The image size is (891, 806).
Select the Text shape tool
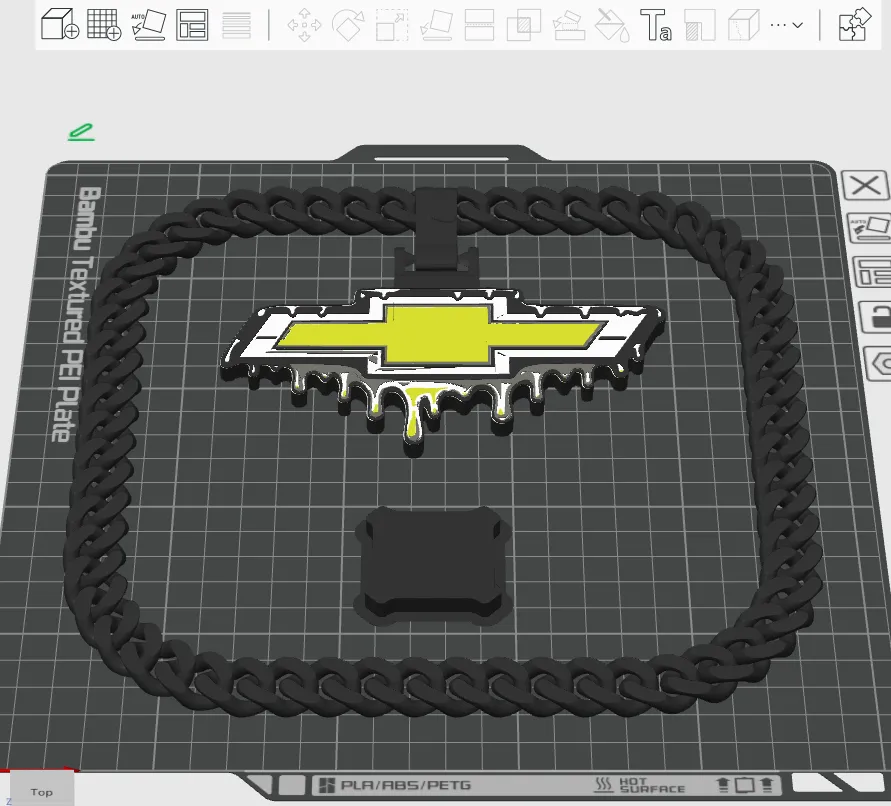656,25
